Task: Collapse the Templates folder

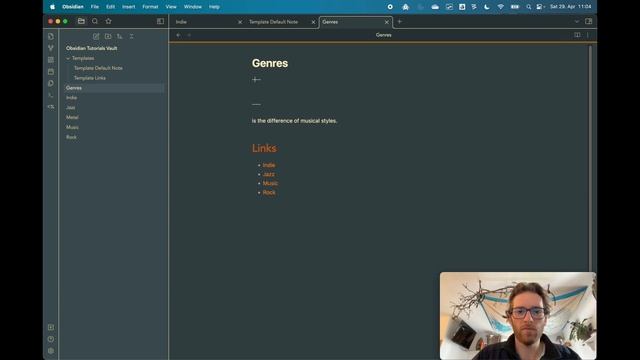Action: [x=68, y=58]
